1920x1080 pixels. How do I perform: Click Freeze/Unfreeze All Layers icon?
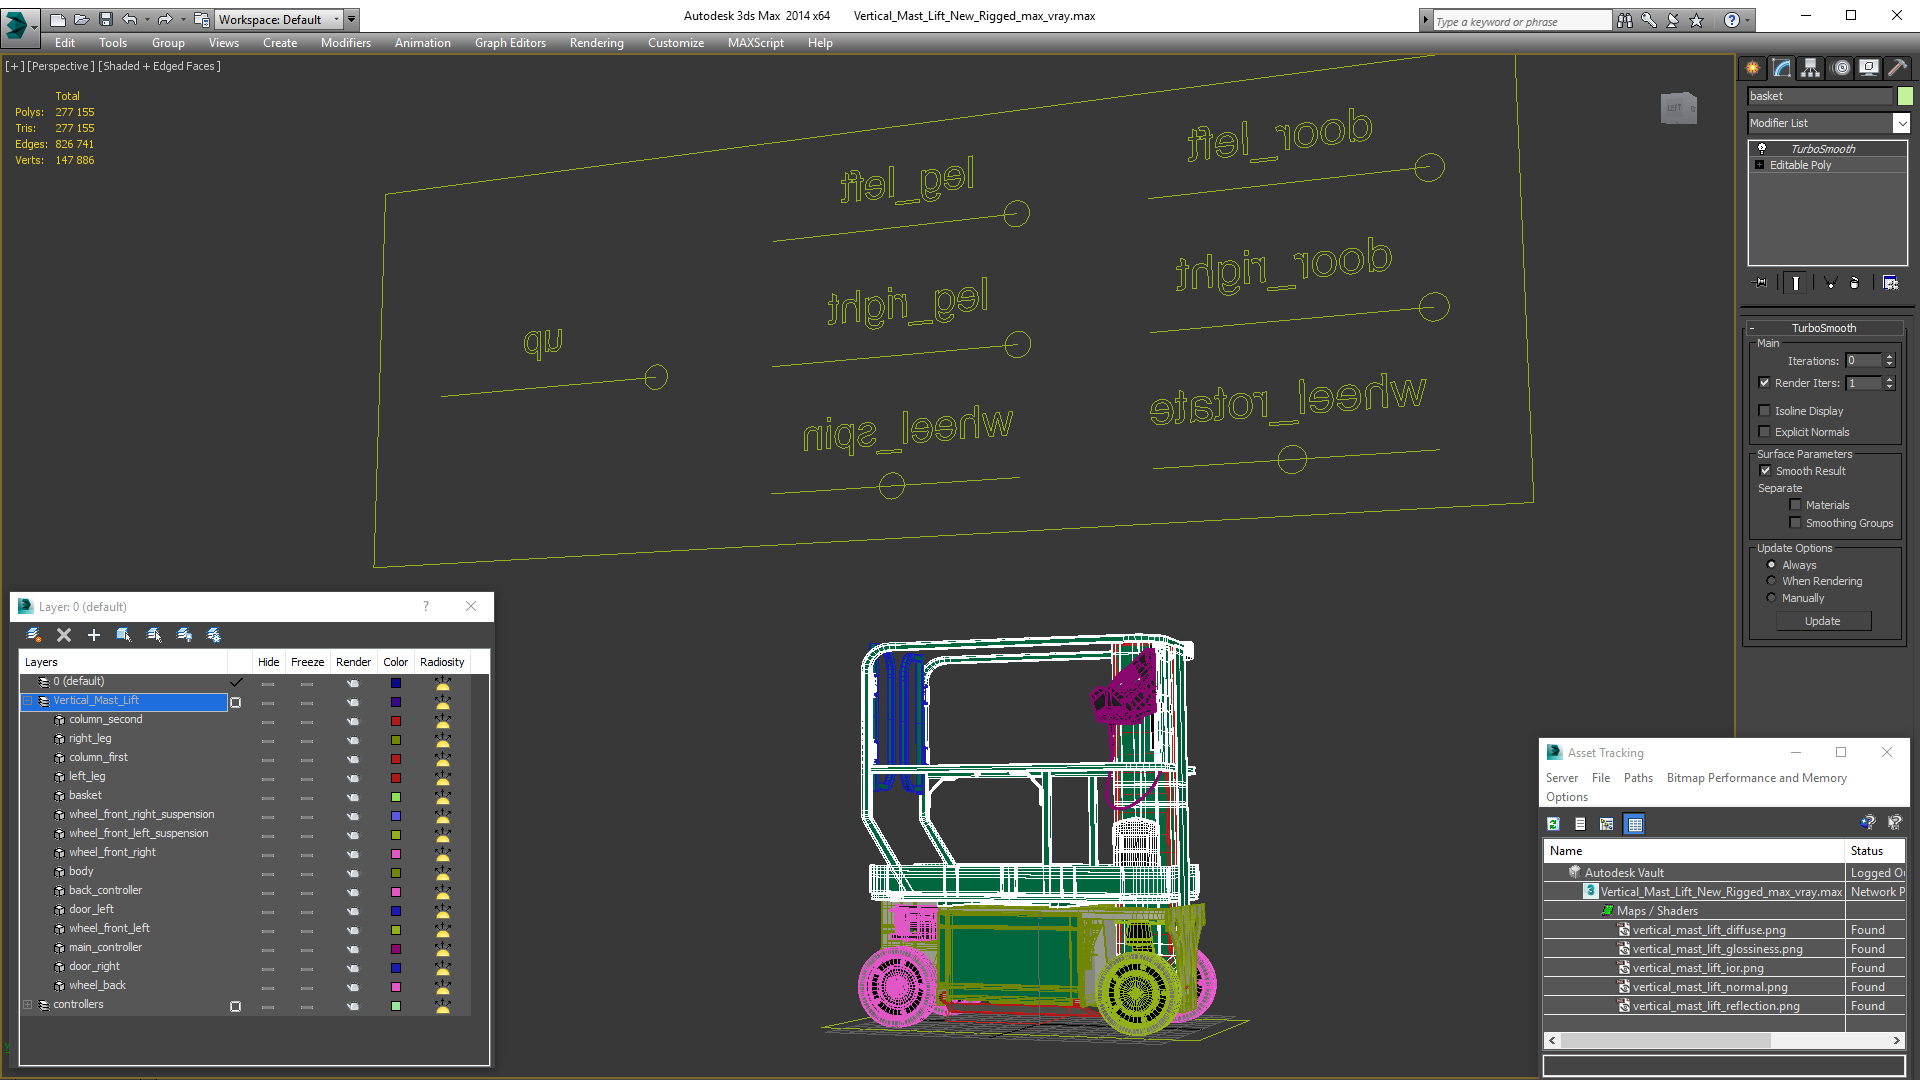click(x=214, y=635)
